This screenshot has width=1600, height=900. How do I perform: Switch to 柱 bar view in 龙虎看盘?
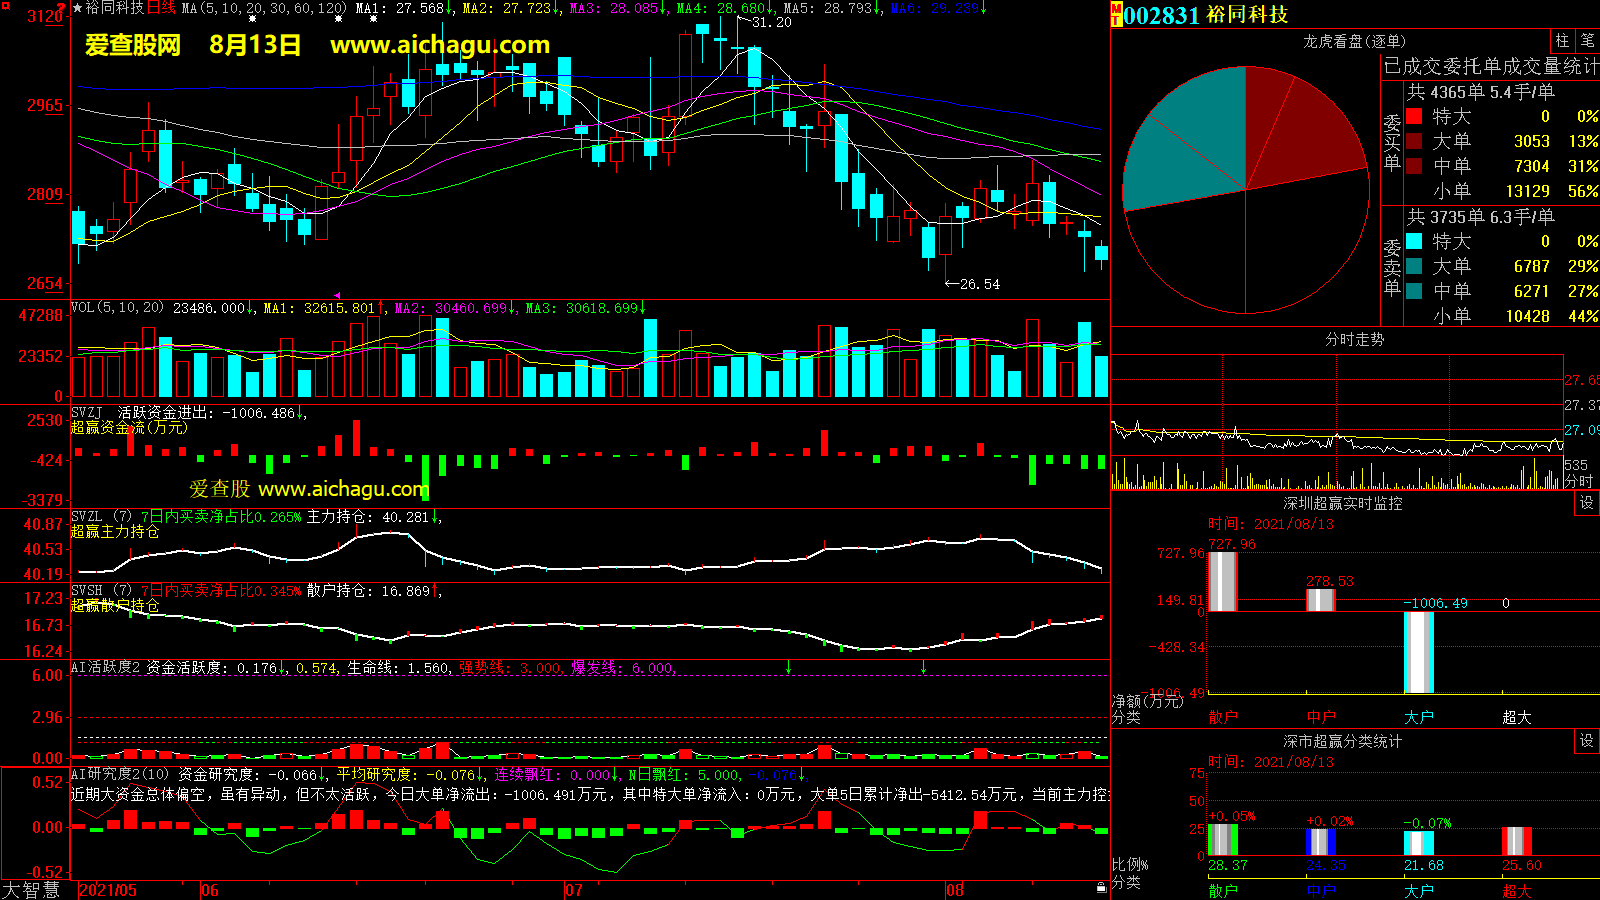(x=1562, y=41)
